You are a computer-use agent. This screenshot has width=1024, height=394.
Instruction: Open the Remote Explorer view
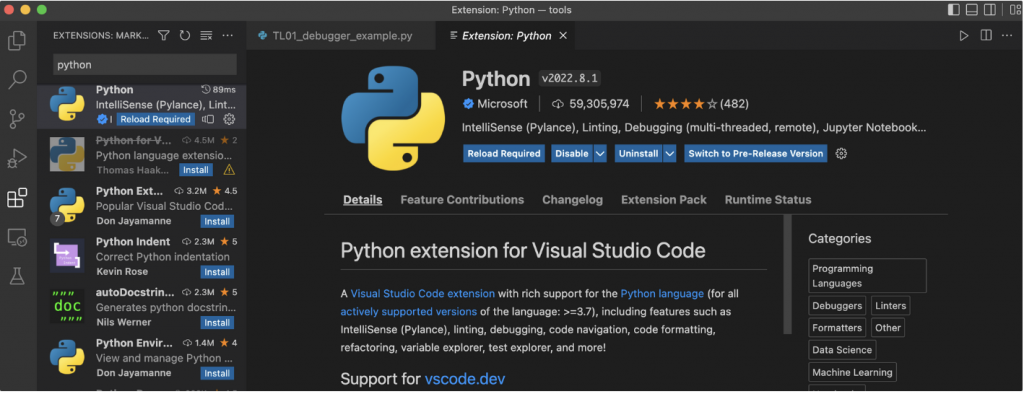17,237
